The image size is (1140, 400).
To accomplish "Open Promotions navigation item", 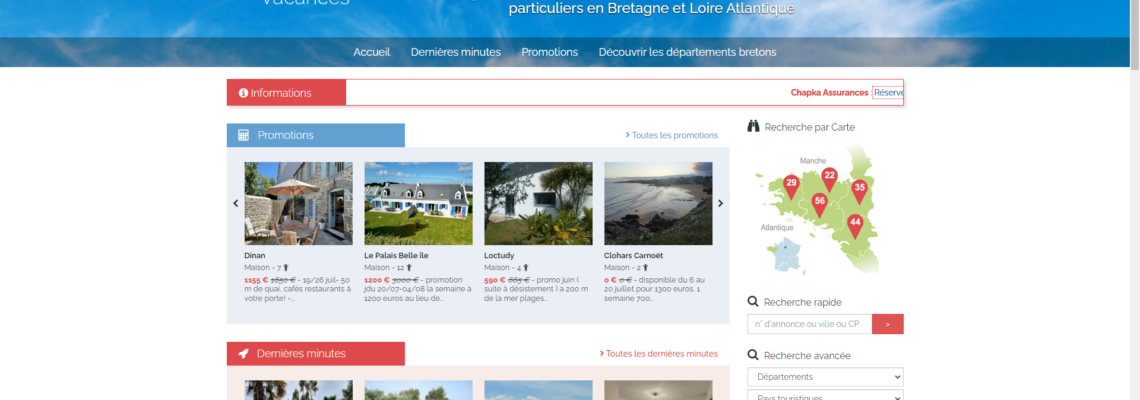I will 550,52.
